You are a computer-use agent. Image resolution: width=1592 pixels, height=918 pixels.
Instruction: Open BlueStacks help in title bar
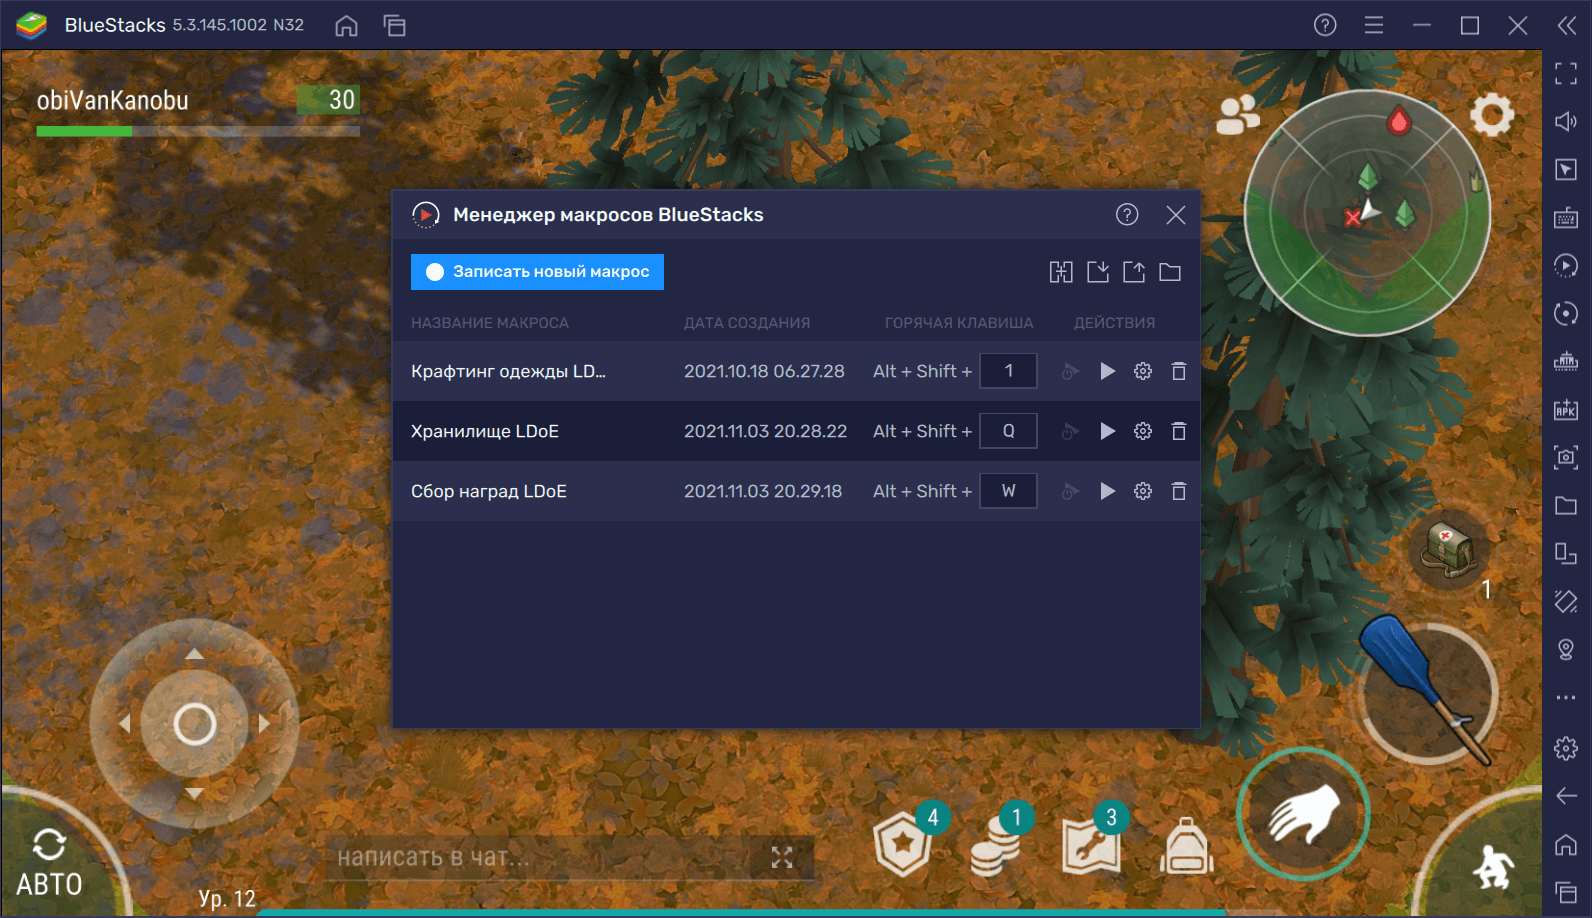point(1325,25)
